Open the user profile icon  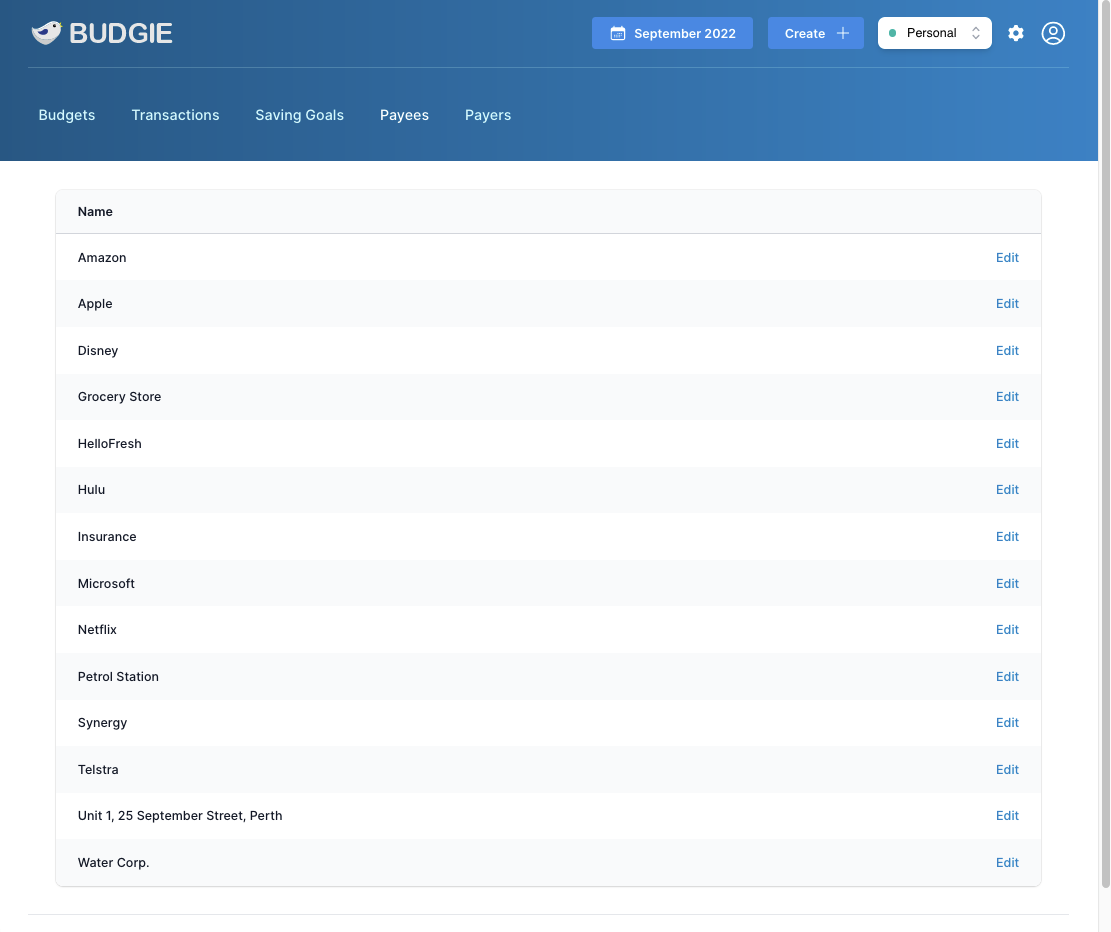coord(1053,33)
